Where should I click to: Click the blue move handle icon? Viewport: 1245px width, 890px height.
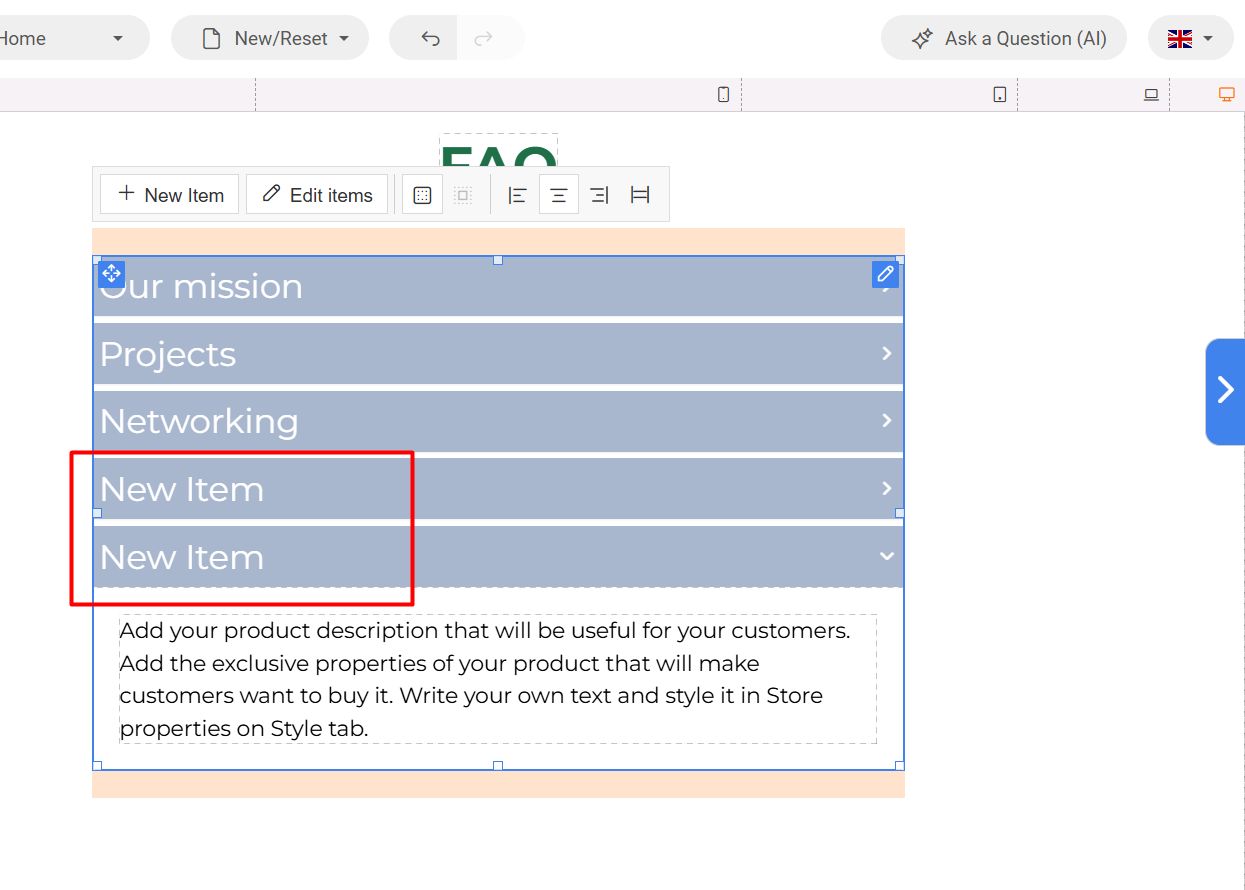click(111, 273)
